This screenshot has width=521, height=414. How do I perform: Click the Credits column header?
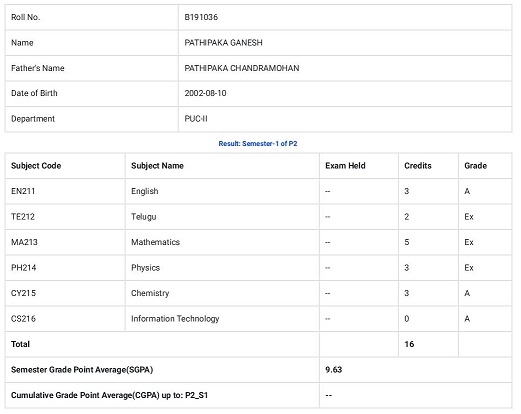tap(418, 166)
